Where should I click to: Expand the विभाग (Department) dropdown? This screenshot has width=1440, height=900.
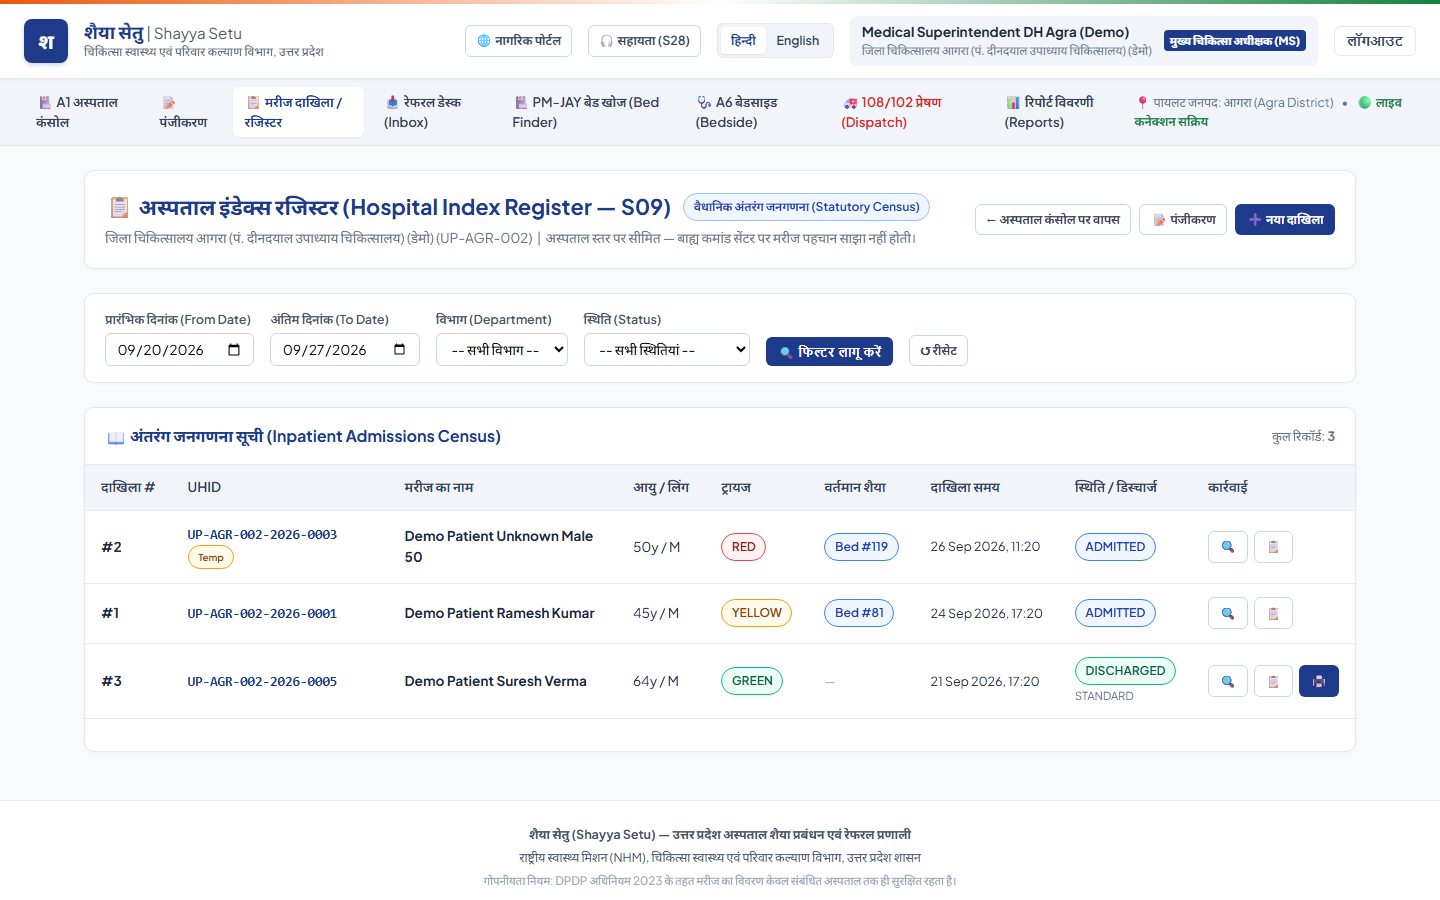502,350
